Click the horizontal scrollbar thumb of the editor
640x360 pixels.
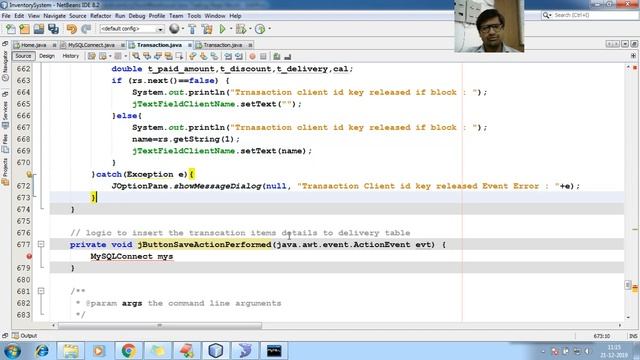point(160,326)
